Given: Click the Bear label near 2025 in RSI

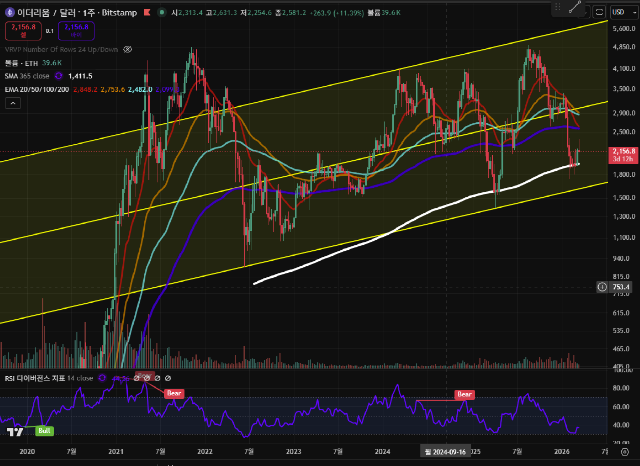Looking at the screenshot, I should pos(464,394).
